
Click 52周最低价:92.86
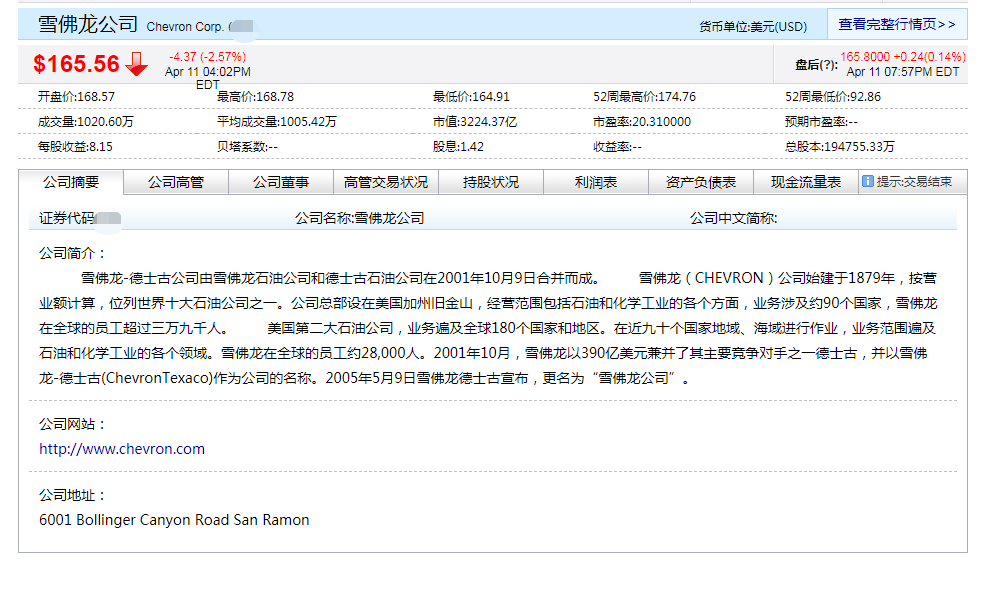tap(833, 97)
